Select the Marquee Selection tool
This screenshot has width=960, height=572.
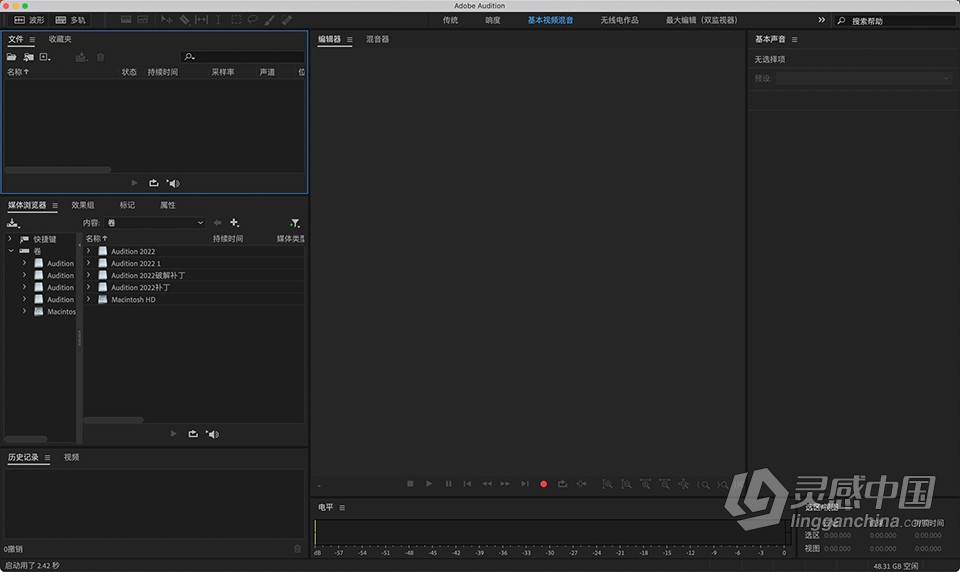(236, 20)
